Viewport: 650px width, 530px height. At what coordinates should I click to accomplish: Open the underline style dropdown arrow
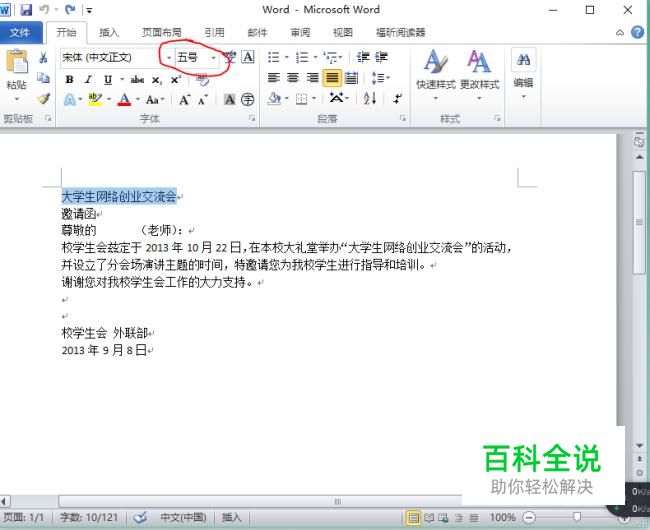[x=122, y=79]
